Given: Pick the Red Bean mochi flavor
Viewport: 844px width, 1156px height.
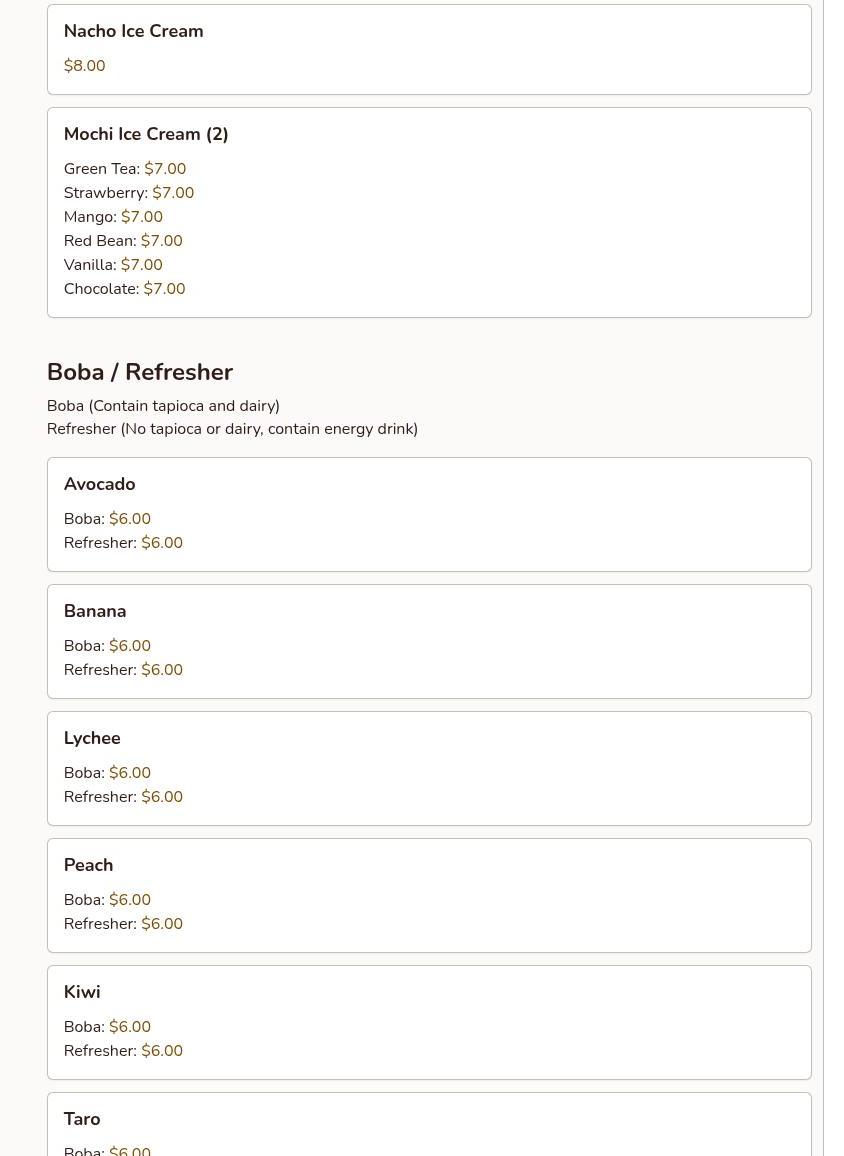Looking at the screenshot, I should click(x=123, y=241).
